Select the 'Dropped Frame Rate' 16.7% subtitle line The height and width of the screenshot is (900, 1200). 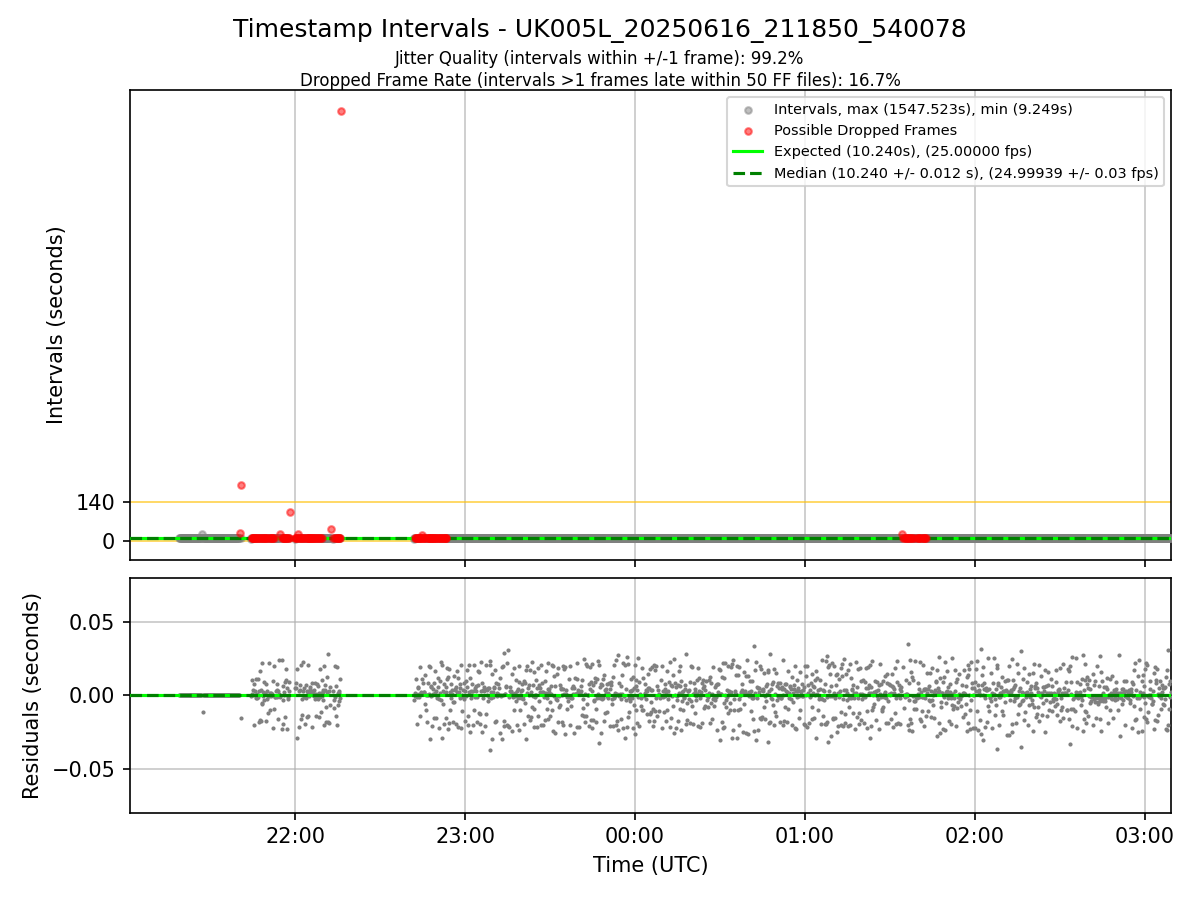point(600,80)
